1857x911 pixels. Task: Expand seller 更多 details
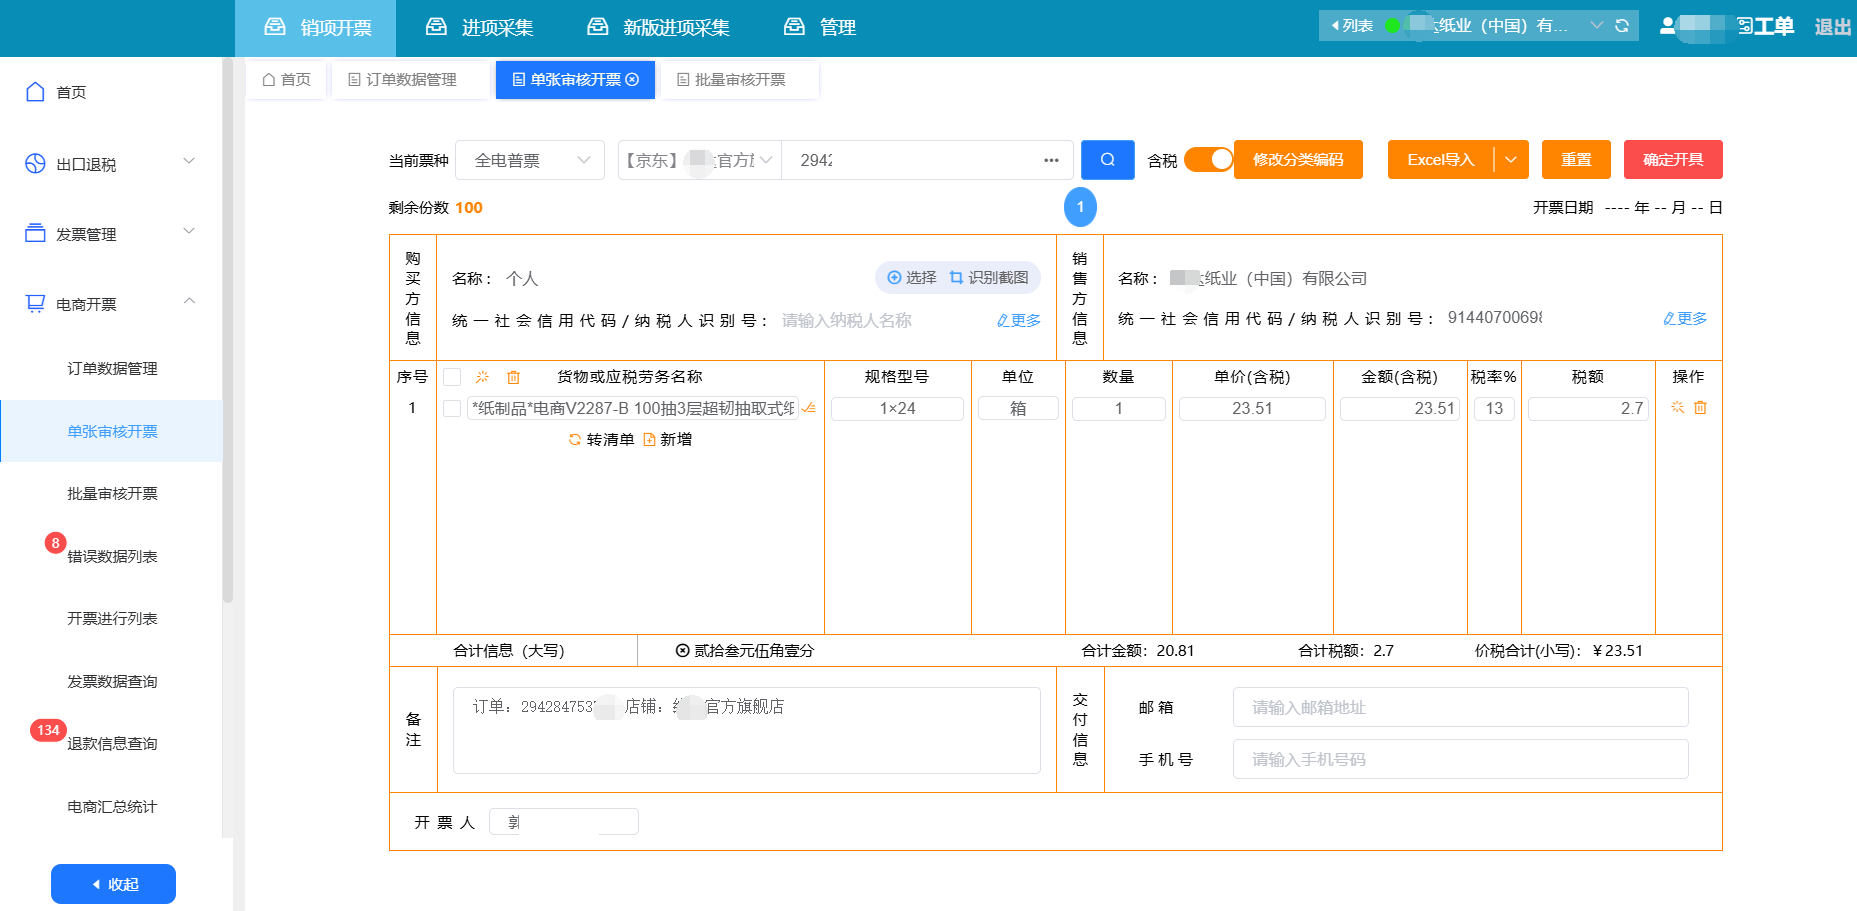1685,318
